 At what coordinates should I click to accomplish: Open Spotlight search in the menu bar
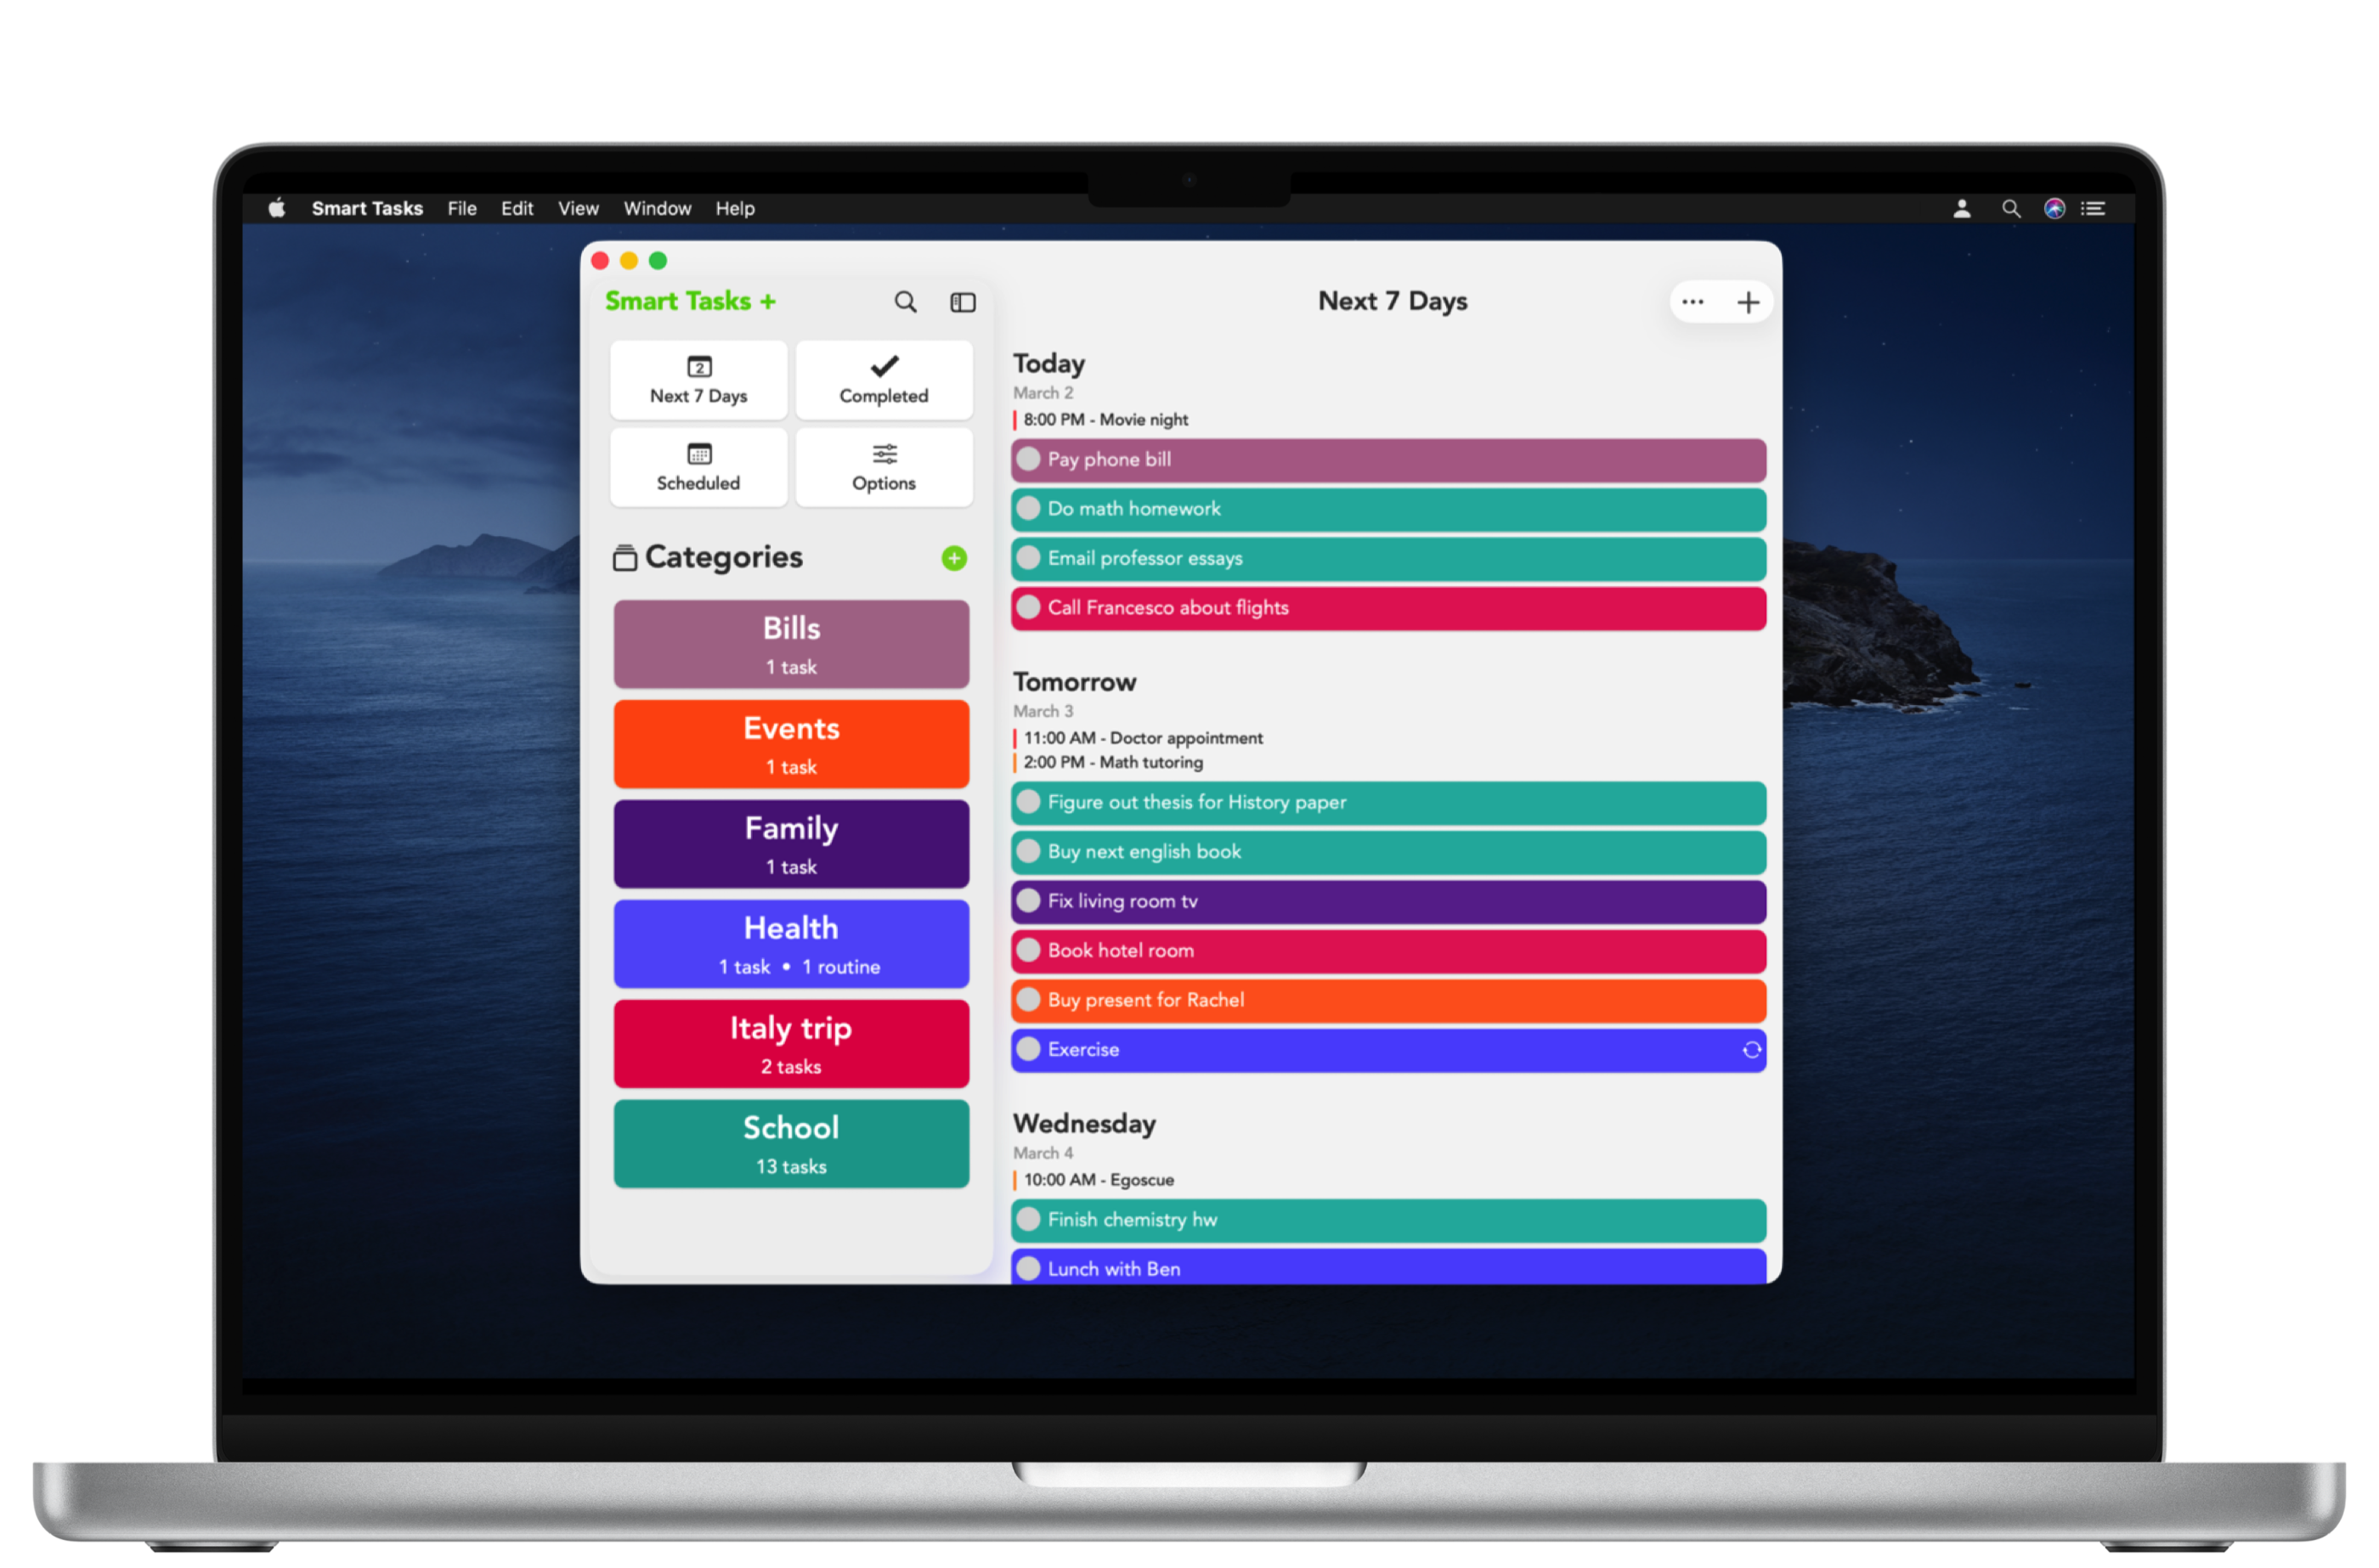2010,208
